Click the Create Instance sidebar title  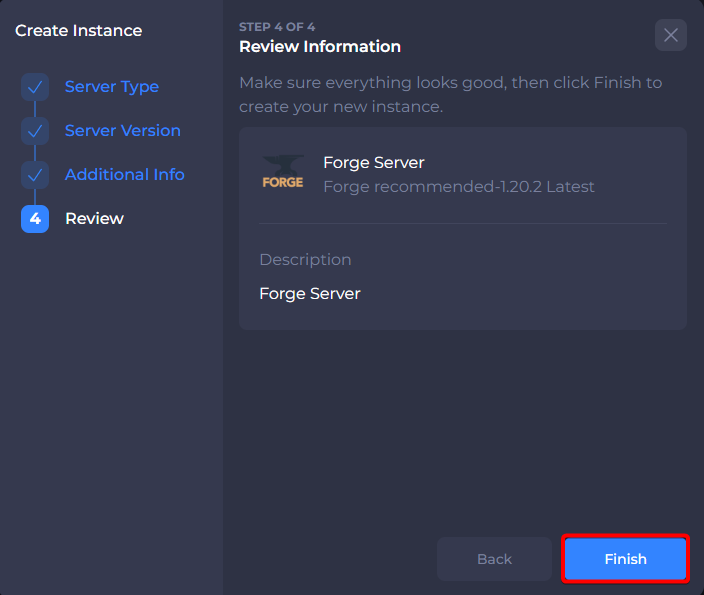click(78, 31)
